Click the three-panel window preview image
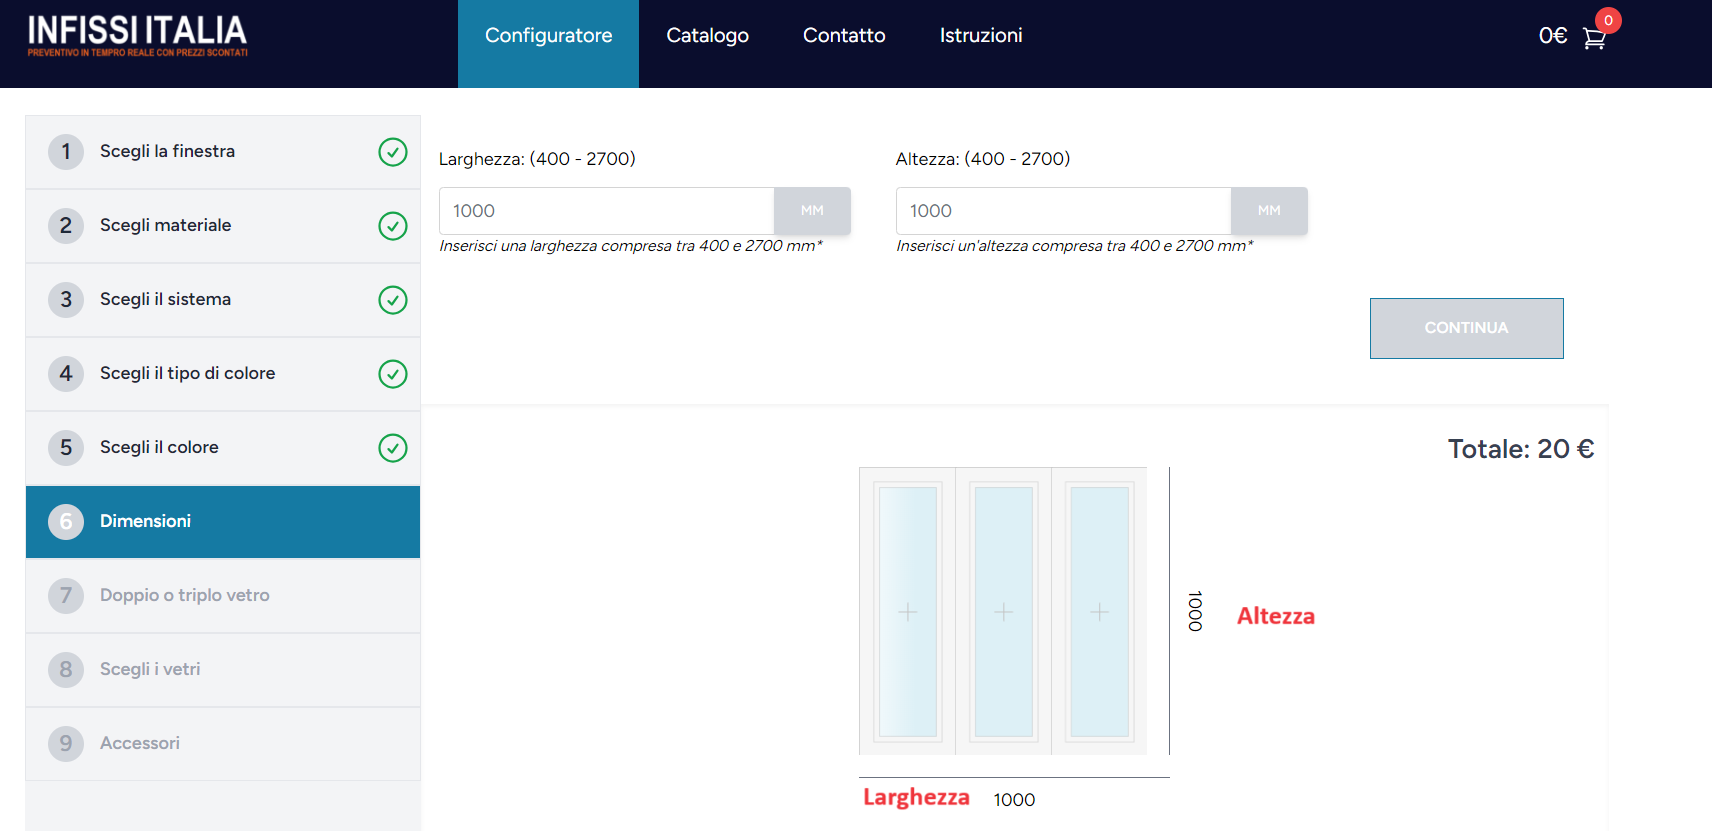 point(1003,611)
